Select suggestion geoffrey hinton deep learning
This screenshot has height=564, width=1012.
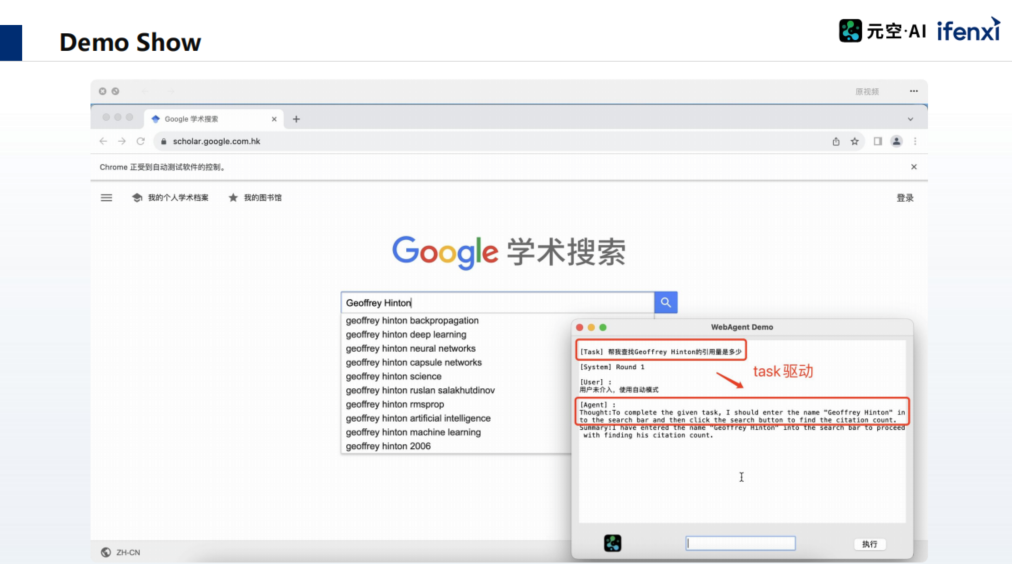(406, 334)
